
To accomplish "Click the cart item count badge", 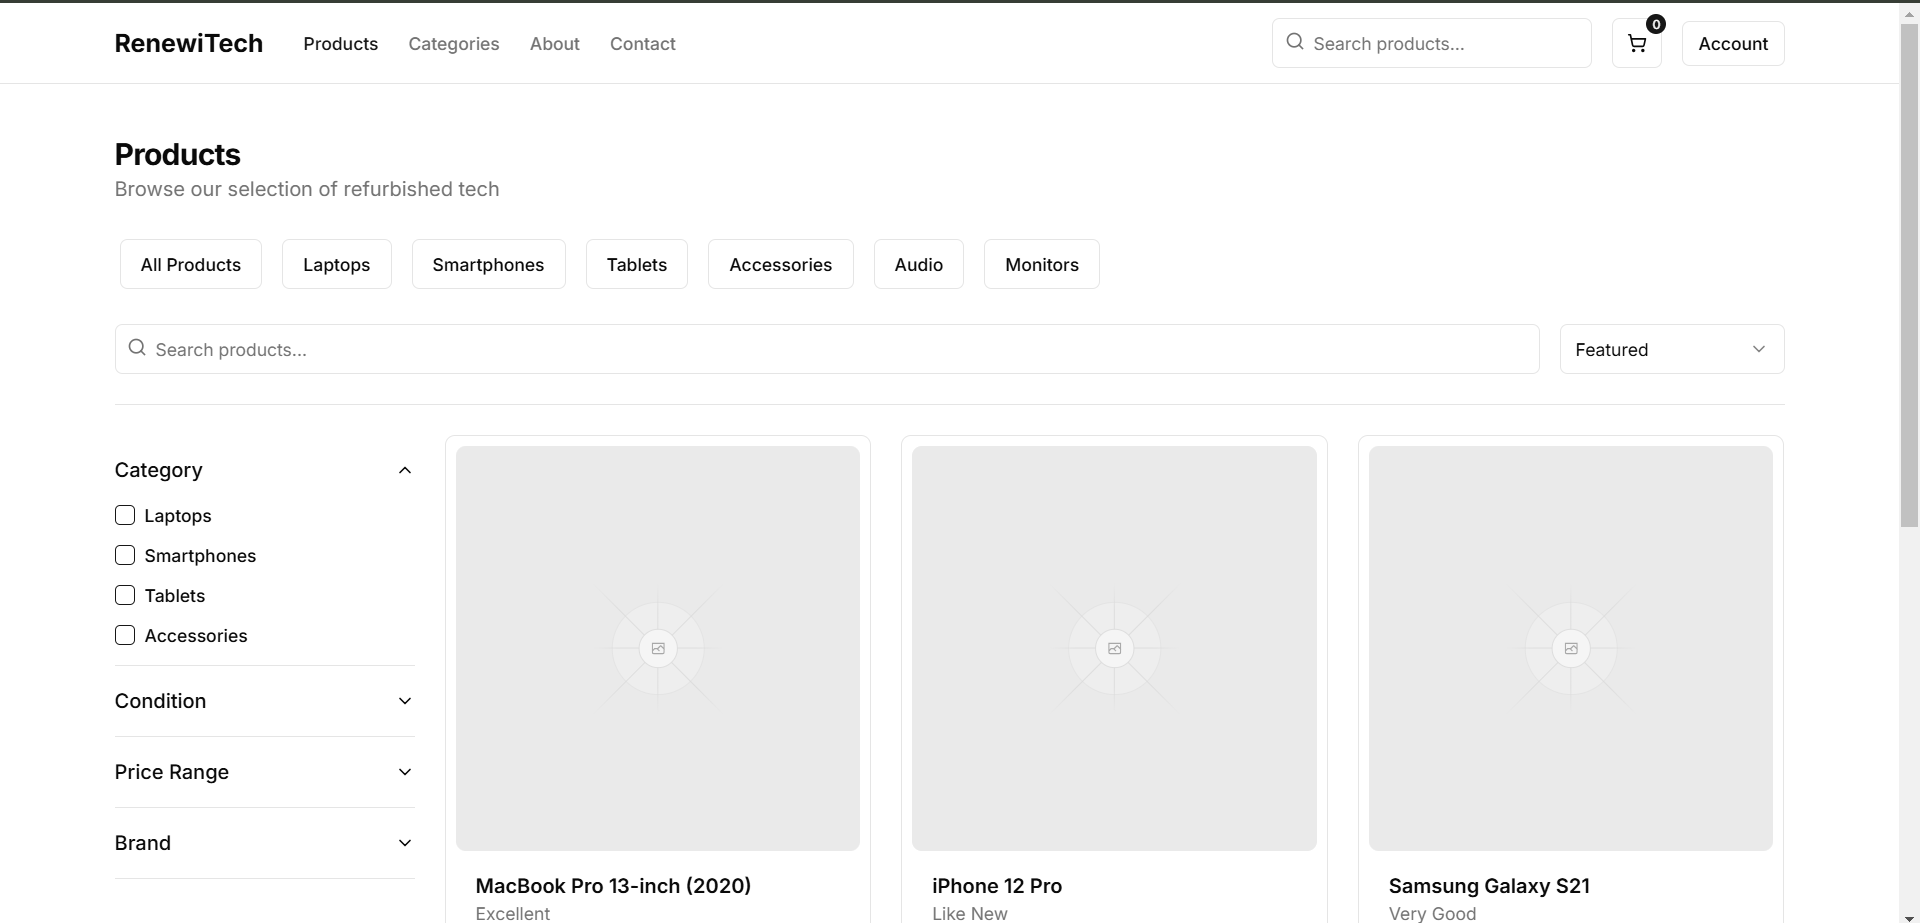I will (x=1656, y=24).
